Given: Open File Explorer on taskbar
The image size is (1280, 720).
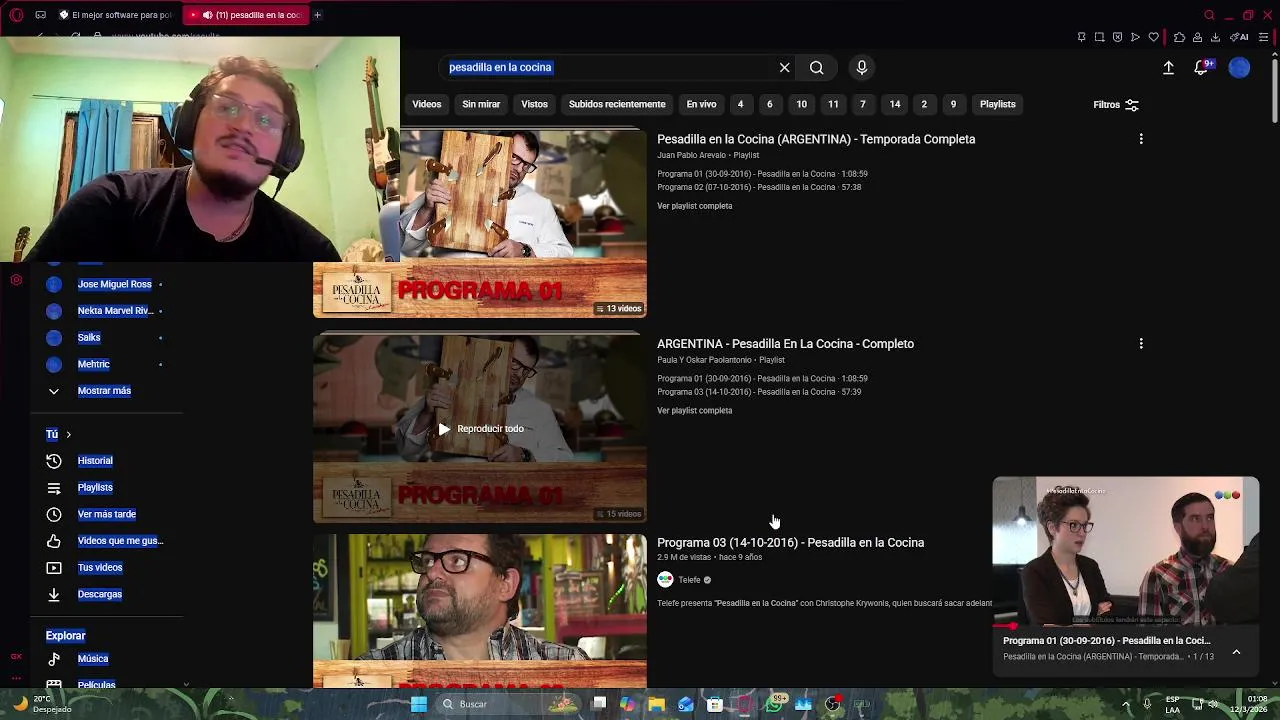Looking at the screenshot, I should [656, 704].
